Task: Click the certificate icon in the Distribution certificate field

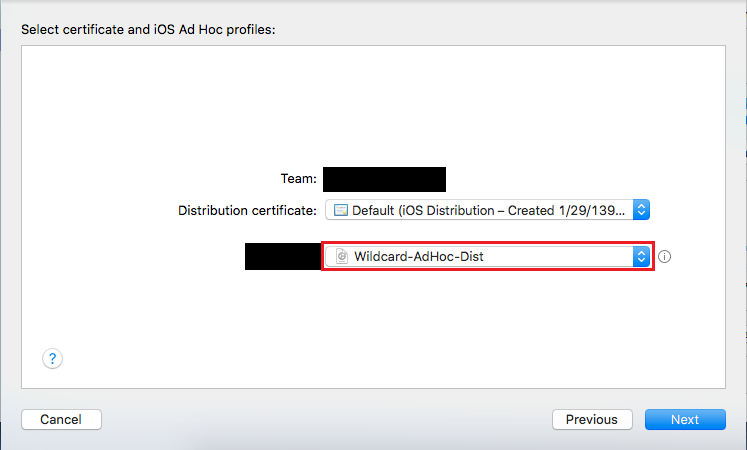Action: [x=341, y=210]
